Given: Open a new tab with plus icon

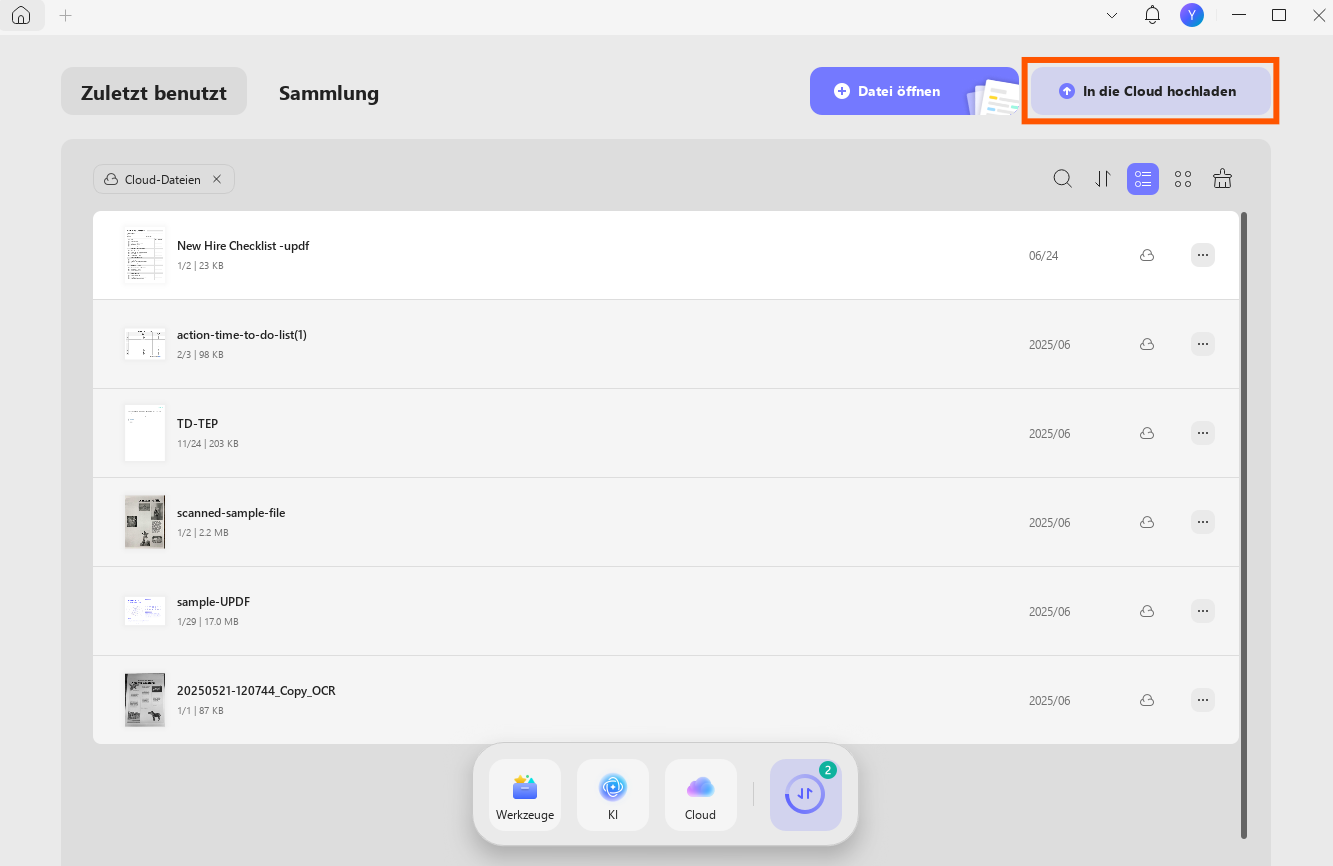Looking at the screenshot, I should pyautogui.click(x=66, y=16).
